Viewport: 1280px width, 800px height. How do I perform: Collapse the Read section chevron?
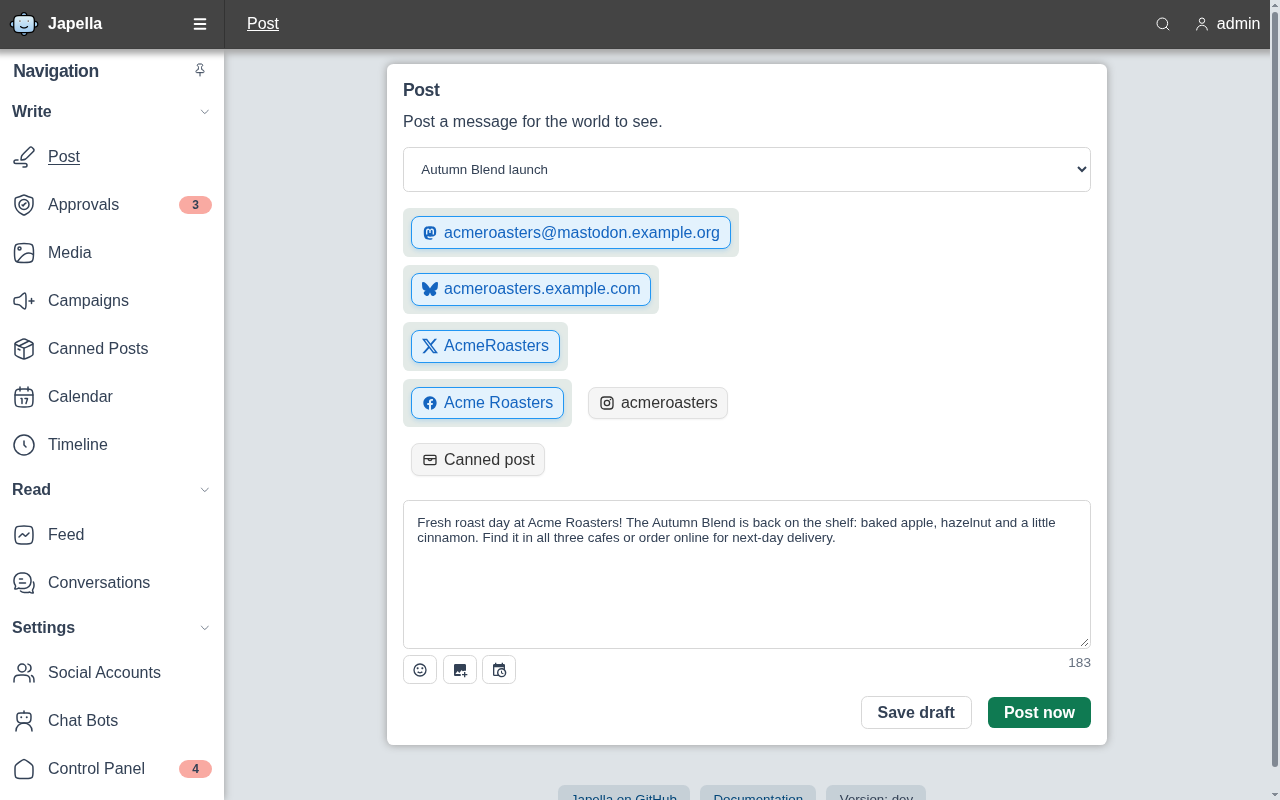205,490
